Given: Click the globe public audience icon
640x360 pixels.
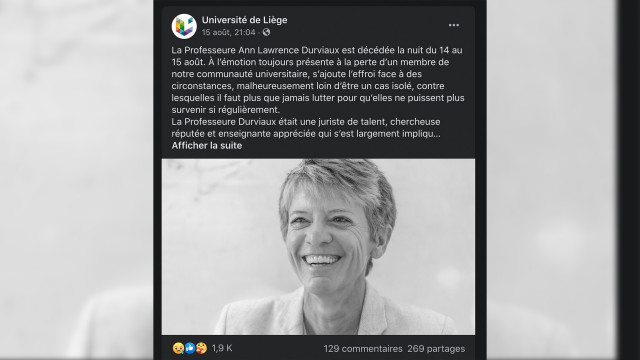Looking at the screenshot, I should (266, 32).
